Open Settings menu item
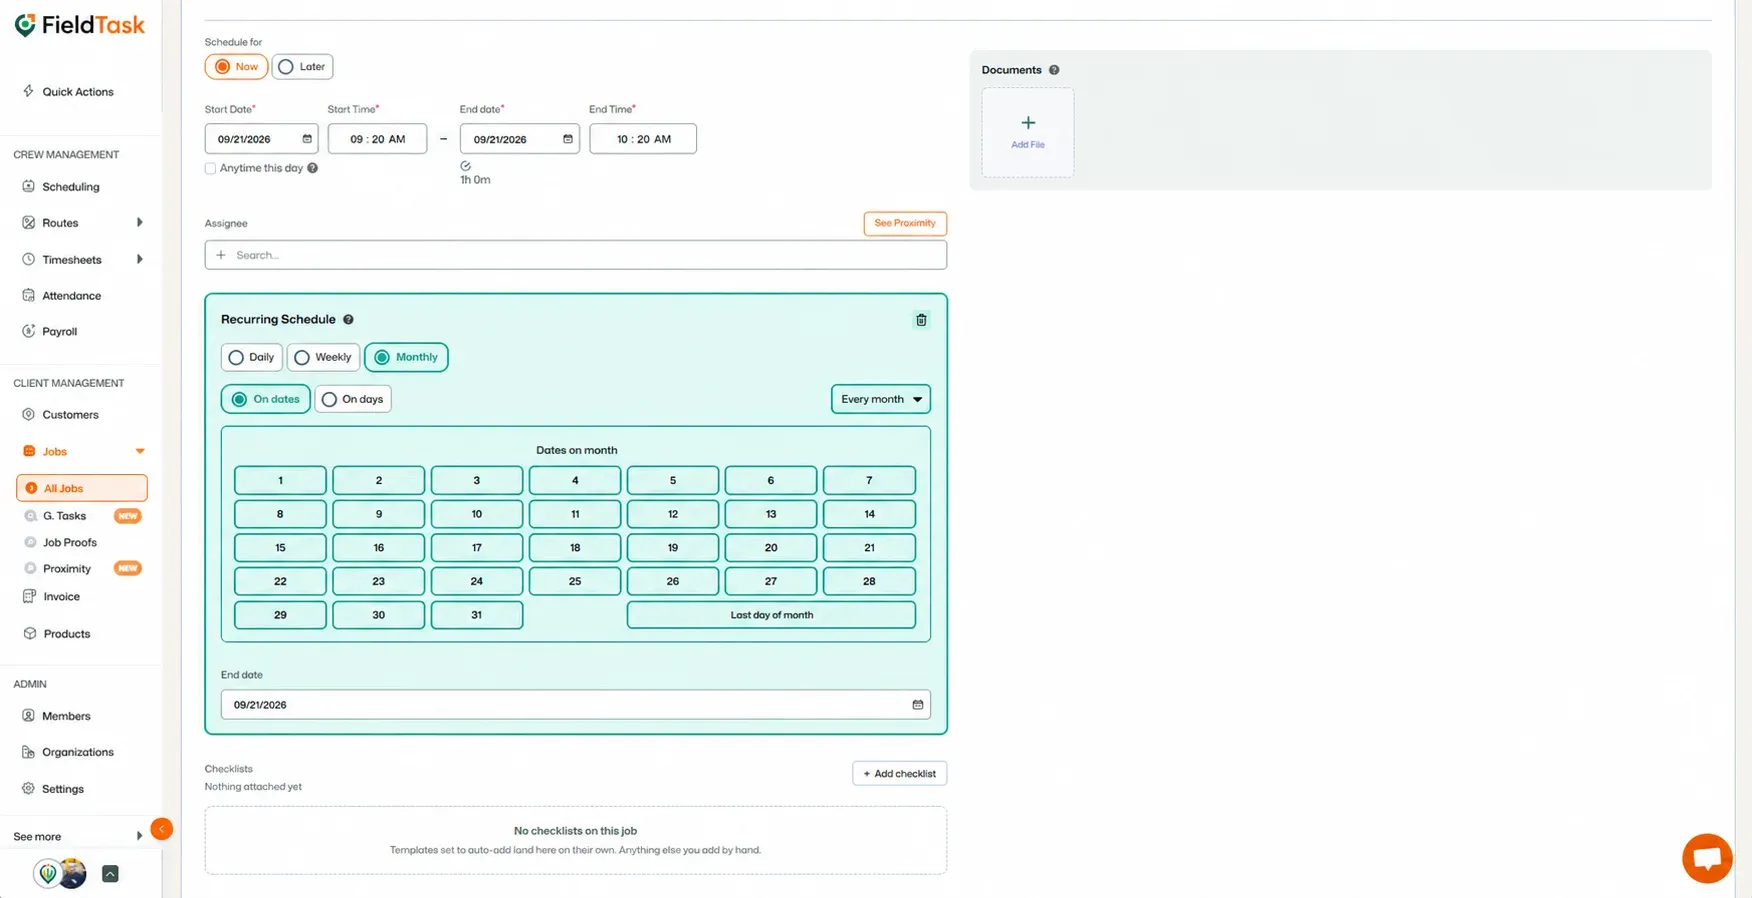The height and width of the screenshot is (898, 1752). pyautogui.click(x=63, y=789)
